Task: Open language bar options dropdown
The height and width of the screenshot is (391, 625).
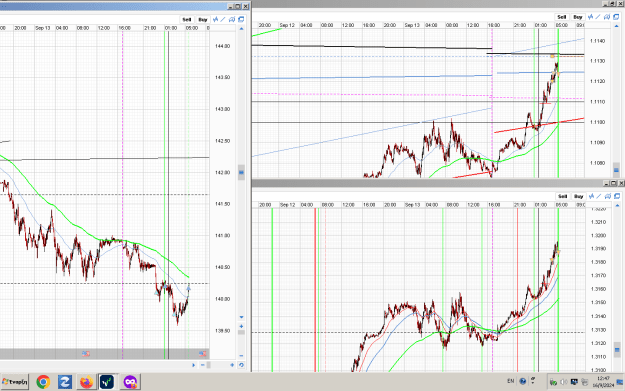Action: tap(533, 381)
